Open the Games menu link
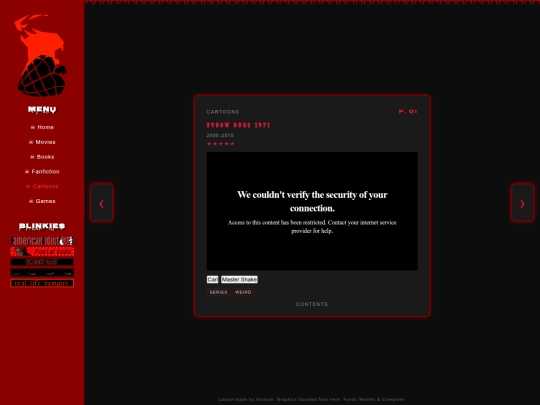Viewport: 540px width, 405px height. pos(42,201)
